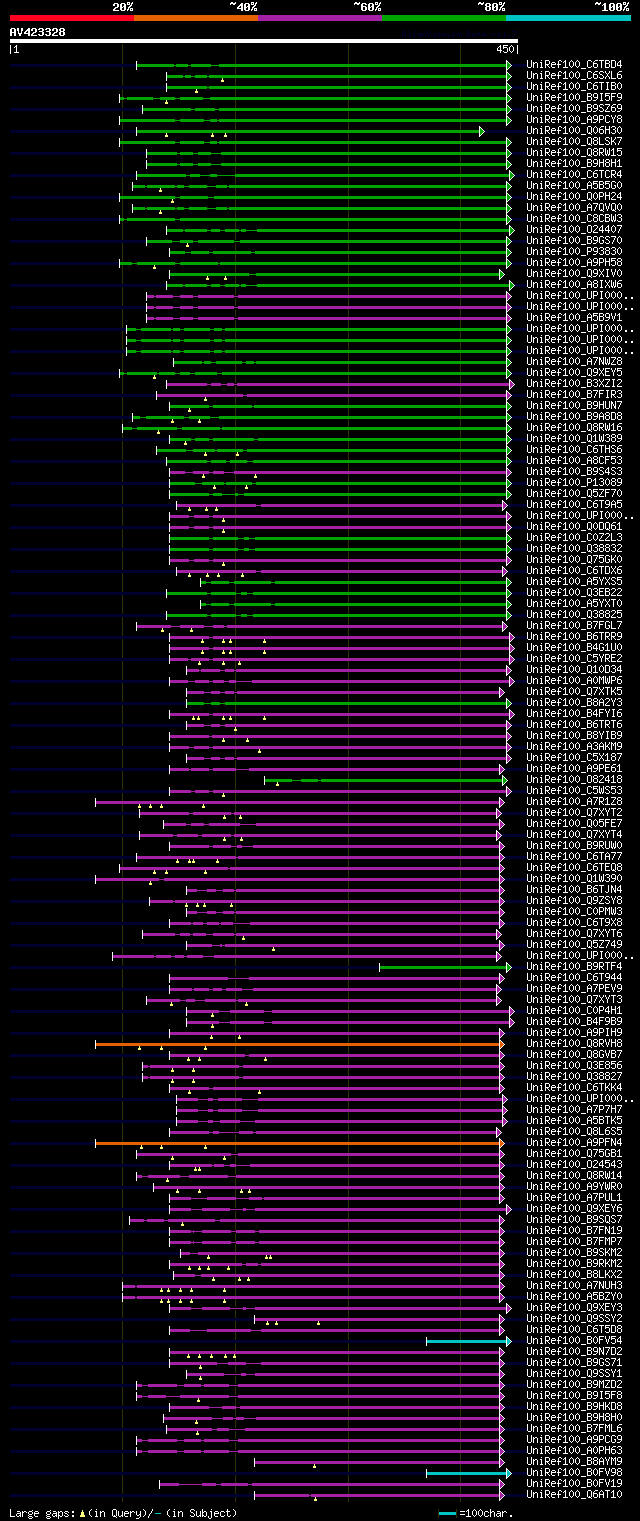Select the UniRef100_Q1W390 label
640x1521 pixels.
(574, 878)
